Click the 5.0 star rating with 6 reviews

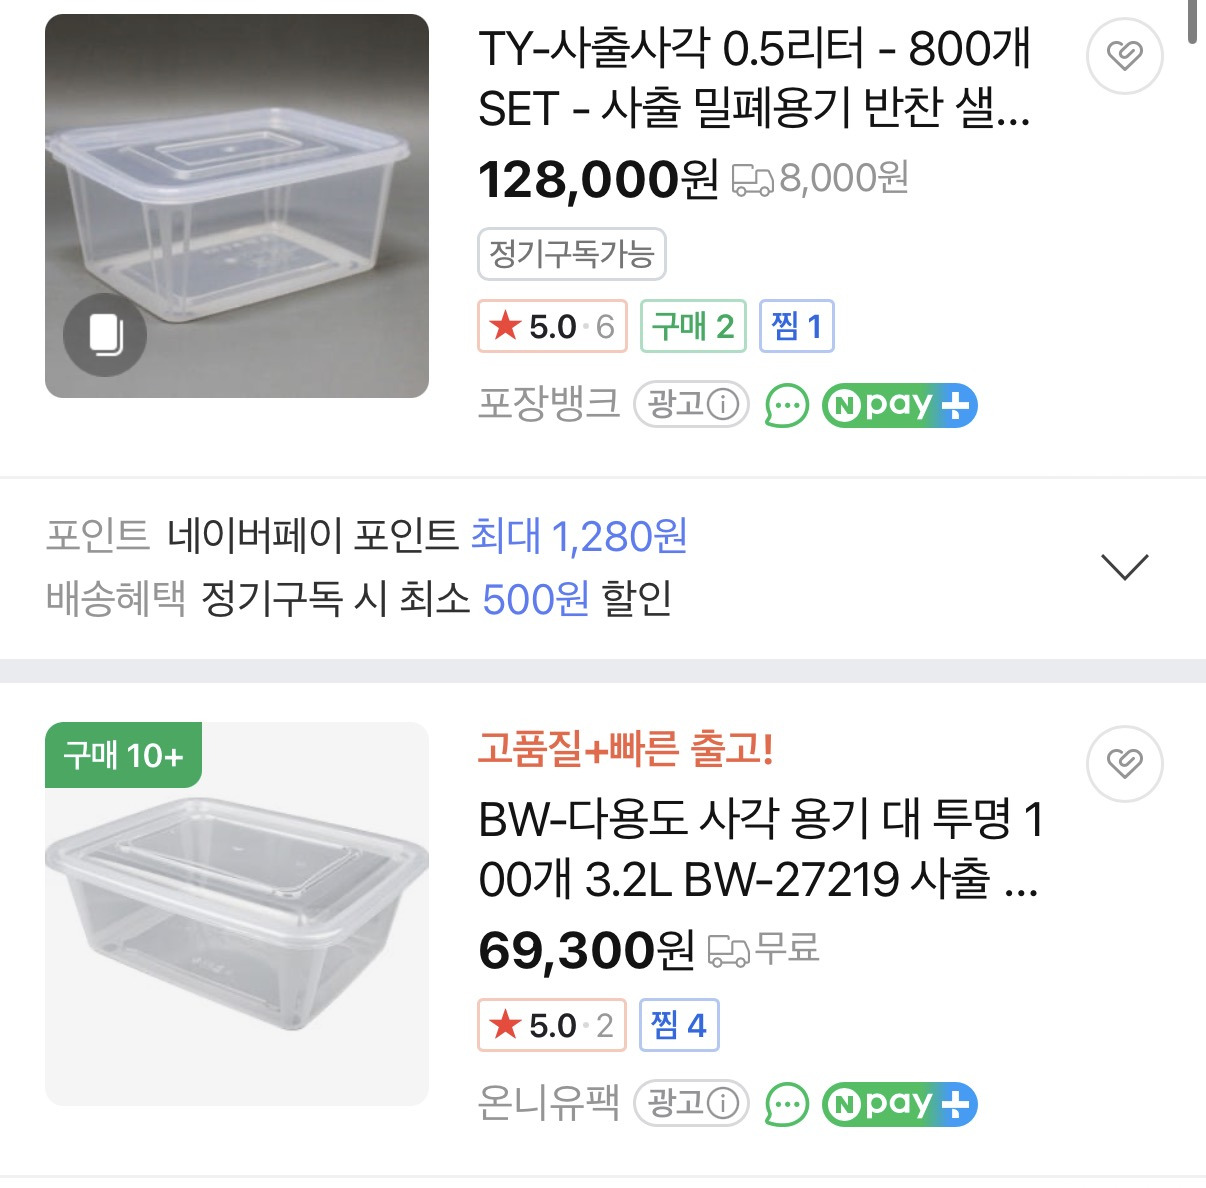pyautogui.click(x=552, y=327)
